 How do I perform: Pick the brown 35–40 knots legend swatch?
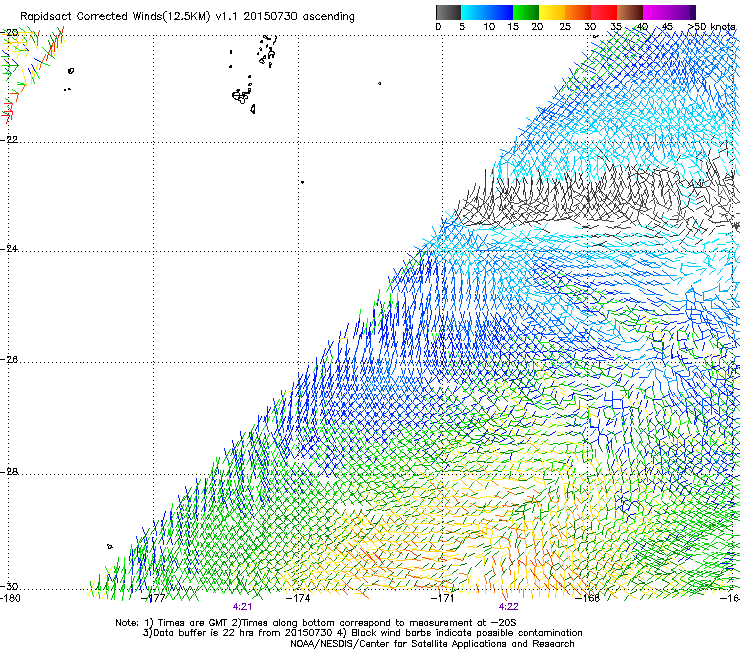pos(630,12)
